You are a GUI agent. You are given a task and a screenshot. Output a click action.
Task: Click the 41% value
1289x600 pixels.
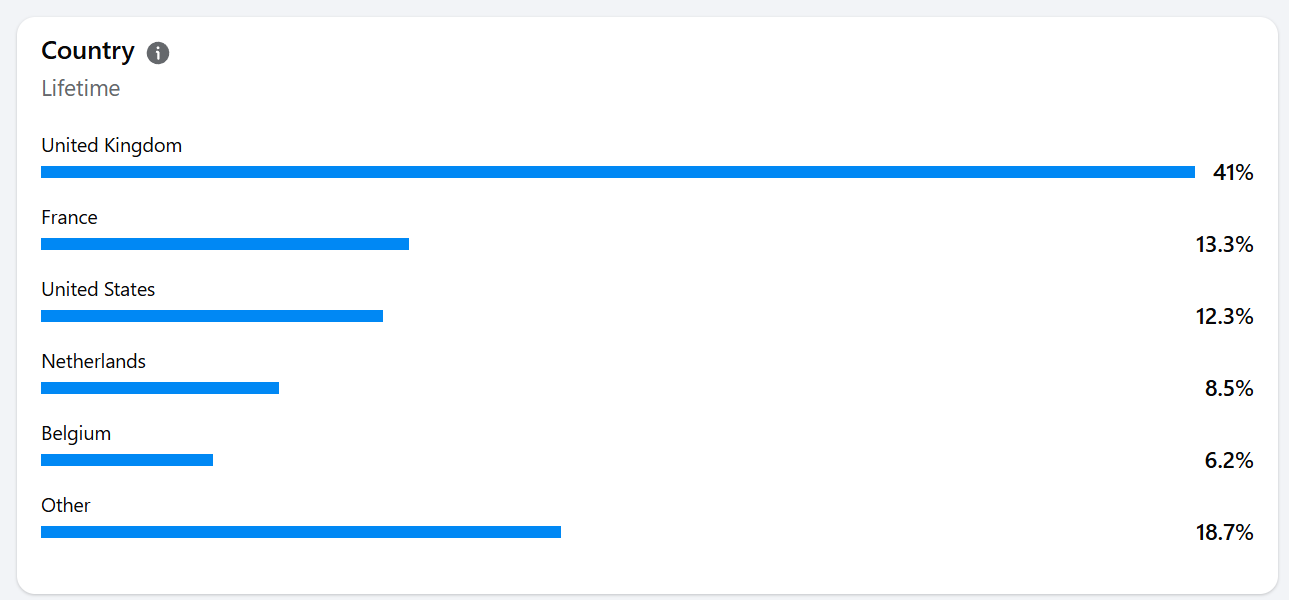[x=1233, y=172]
